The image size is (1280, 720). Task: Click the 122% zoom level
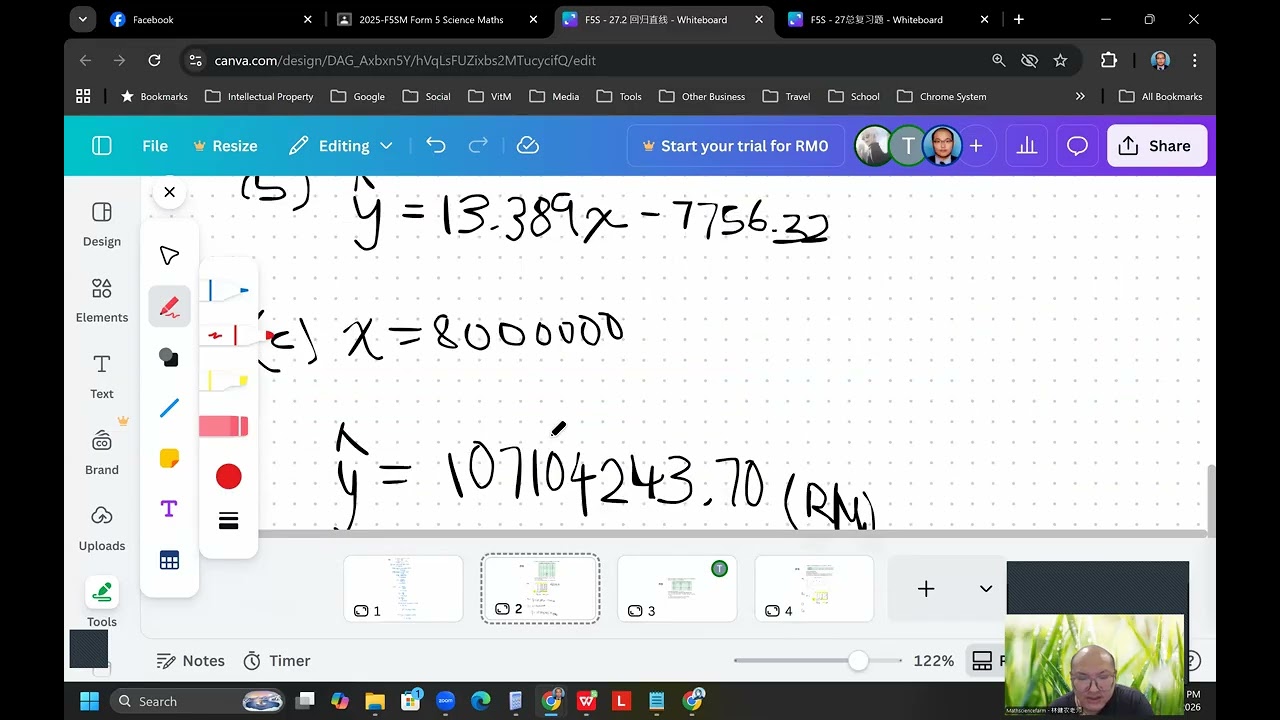point(934,661)
